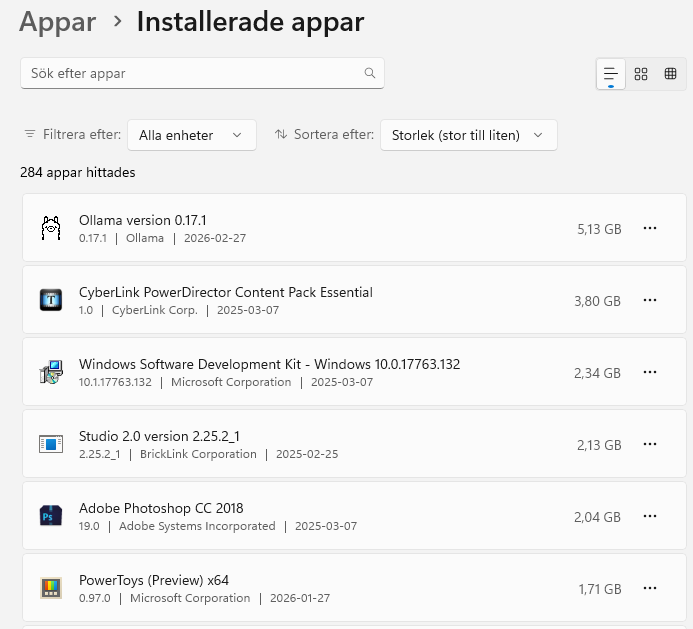Click the 2026-02-27 install date
This screenshot has height=629, width=693.
click(215, 238)
